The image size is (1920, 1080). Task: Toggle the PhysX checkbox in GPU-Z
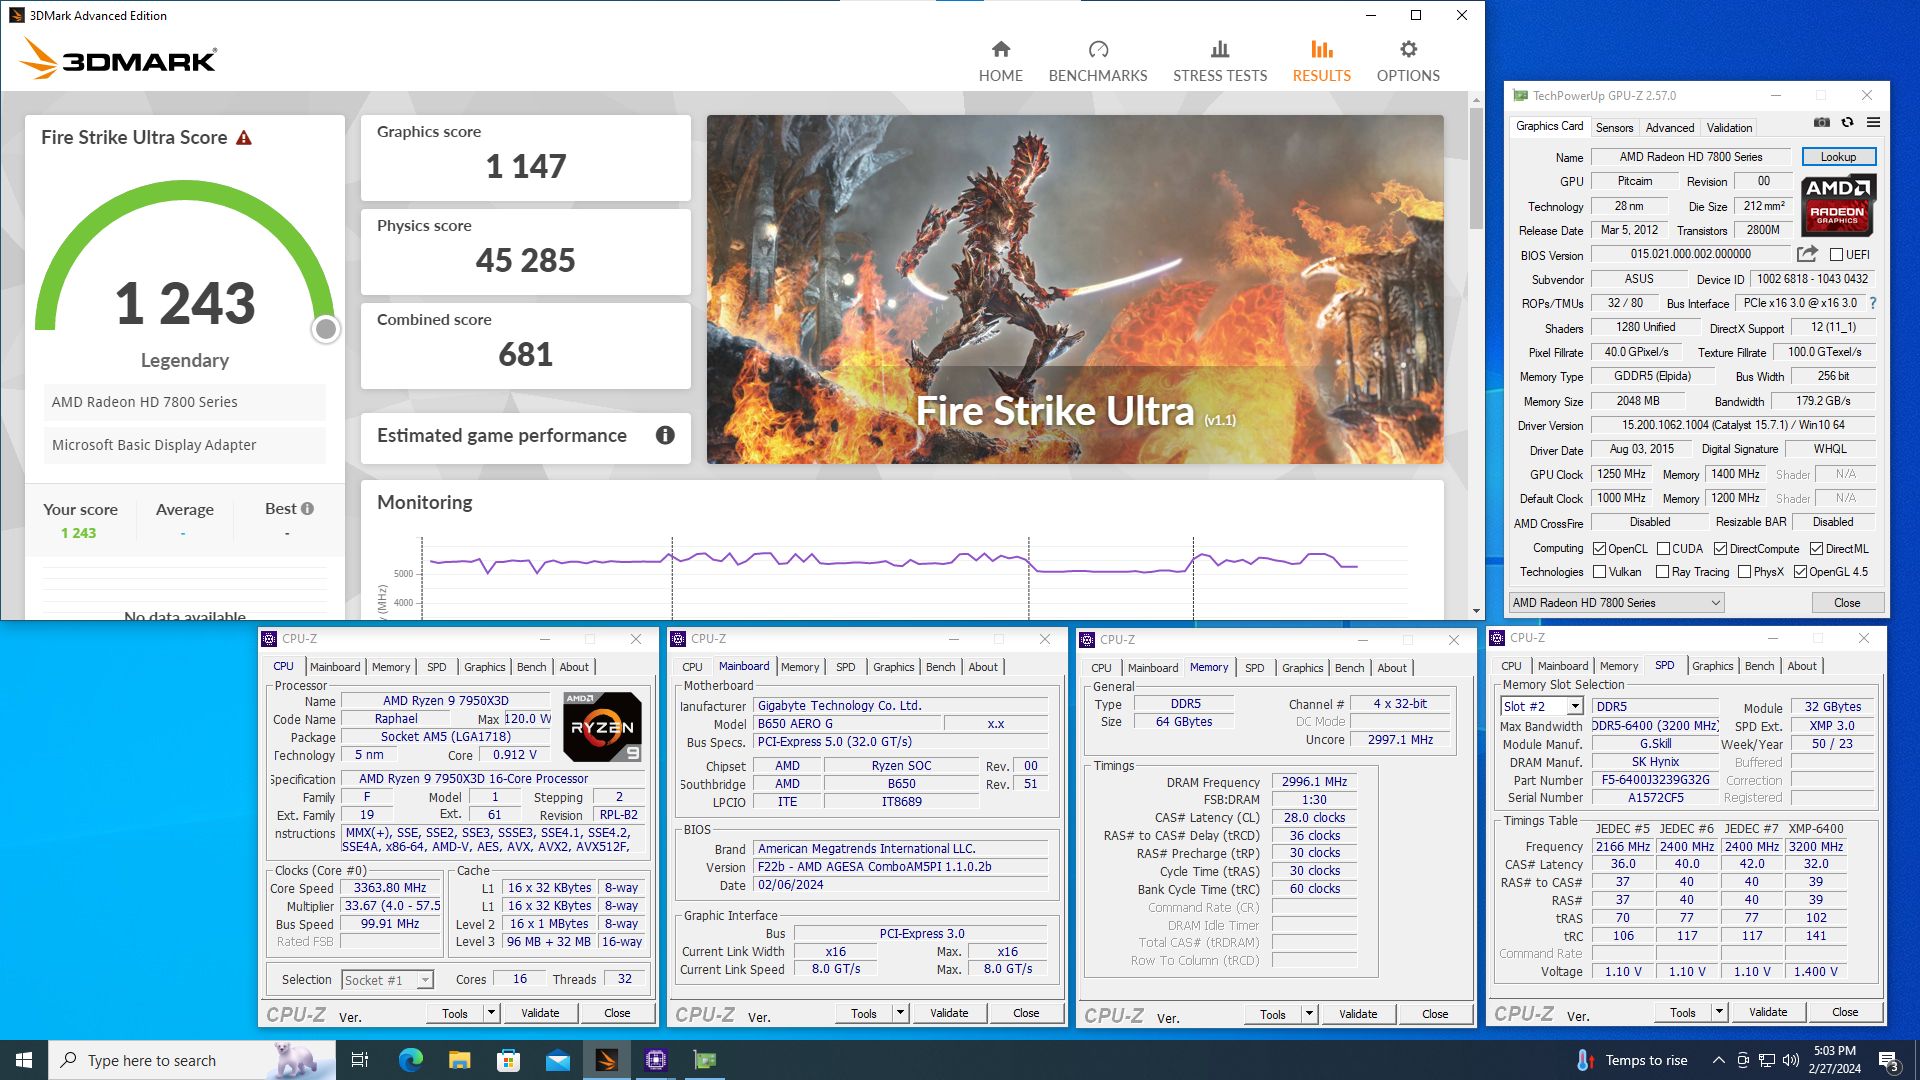pyautogui.click(x=1744, y=572)
